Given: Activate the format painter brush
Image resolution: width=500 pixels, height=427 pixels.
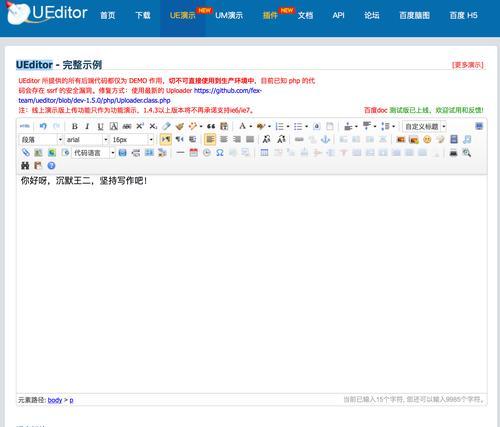Looking at the screenshot, I should click(x=180, y=126).
